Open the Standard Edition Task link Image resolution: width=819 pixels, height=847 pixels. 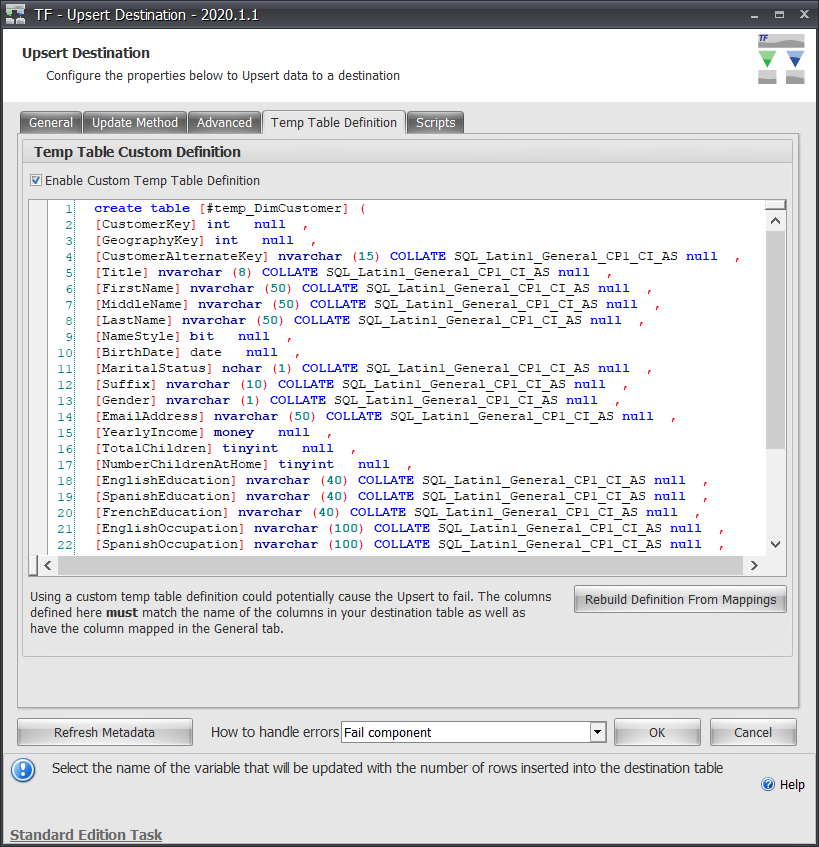[x=85, y=834]
